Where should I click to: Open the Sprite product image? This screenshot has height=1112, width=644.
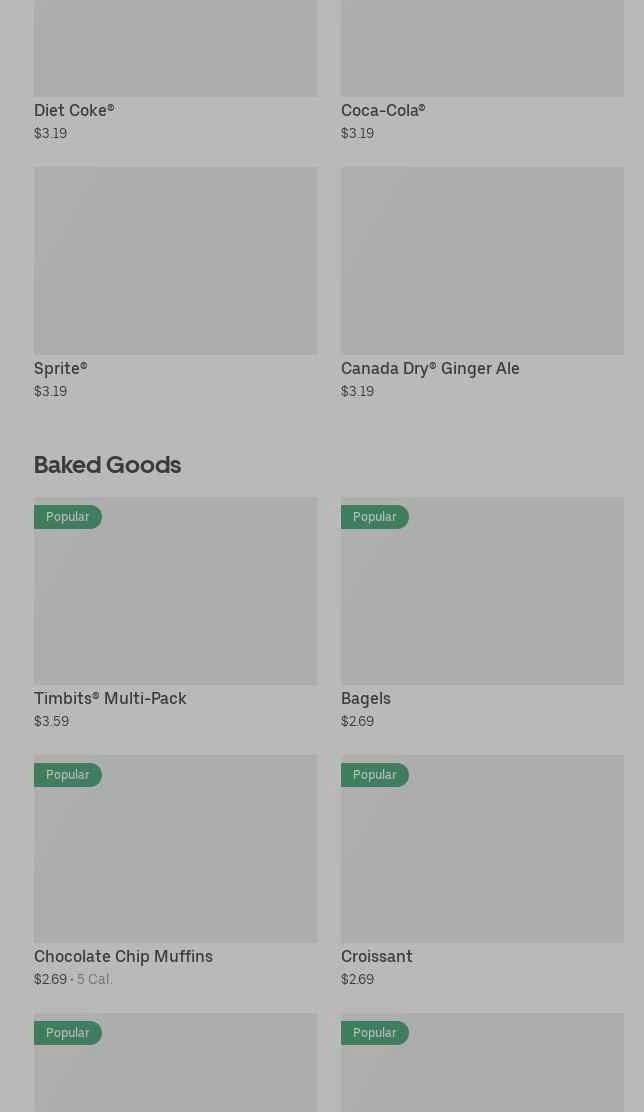175,260
